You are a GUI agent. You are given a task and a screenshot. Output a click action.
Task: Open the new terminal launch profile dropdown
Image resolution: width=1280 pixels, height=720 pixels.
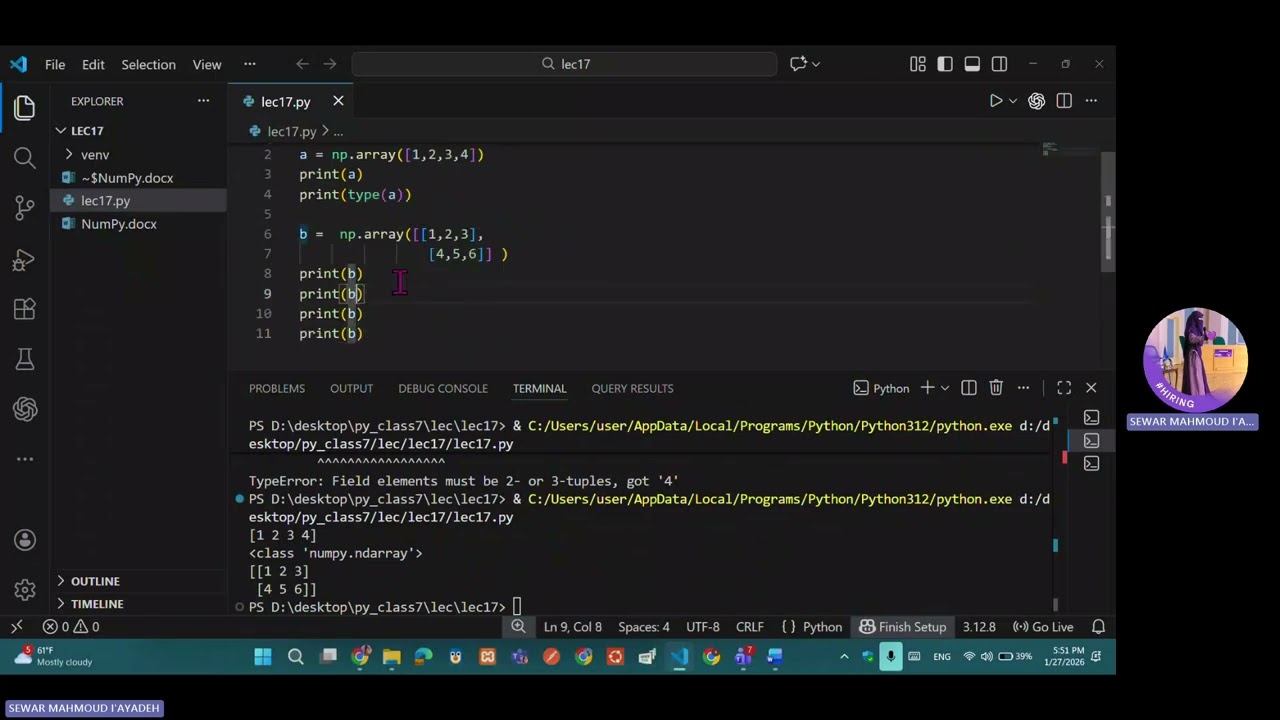(x=944, y=388)
